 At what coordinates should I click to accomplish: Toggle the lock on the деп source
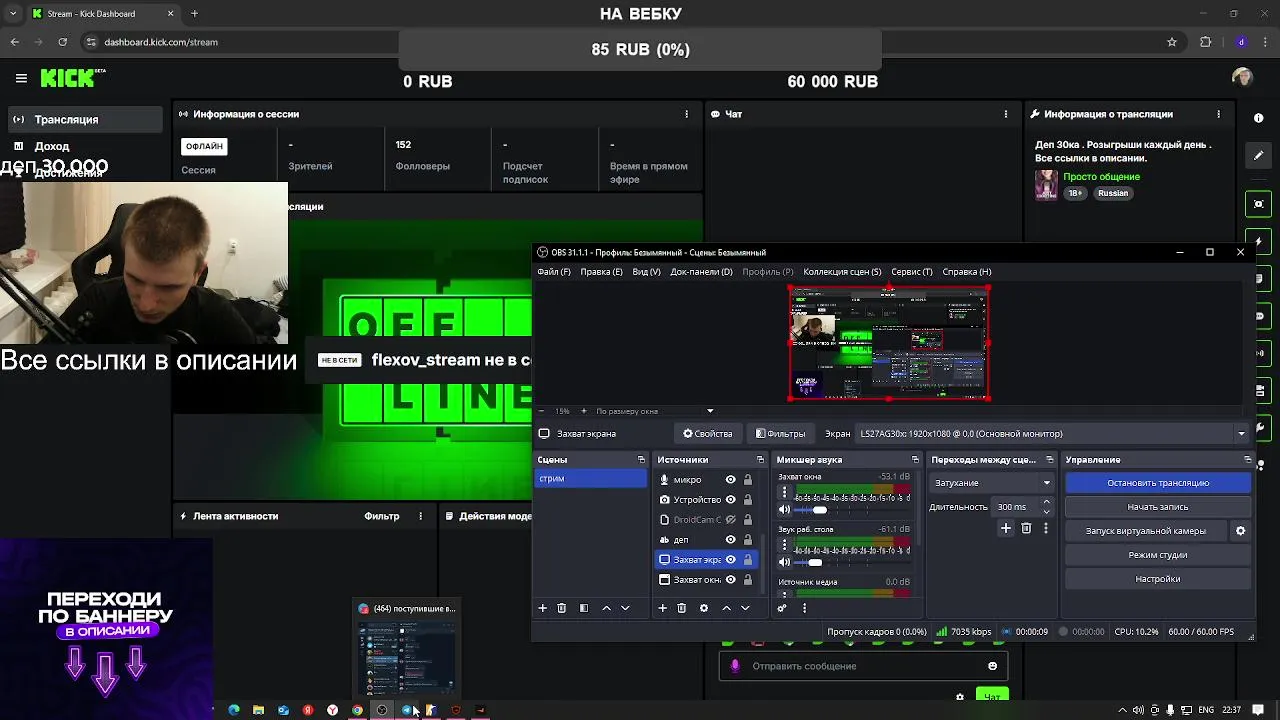click(748, 540)
